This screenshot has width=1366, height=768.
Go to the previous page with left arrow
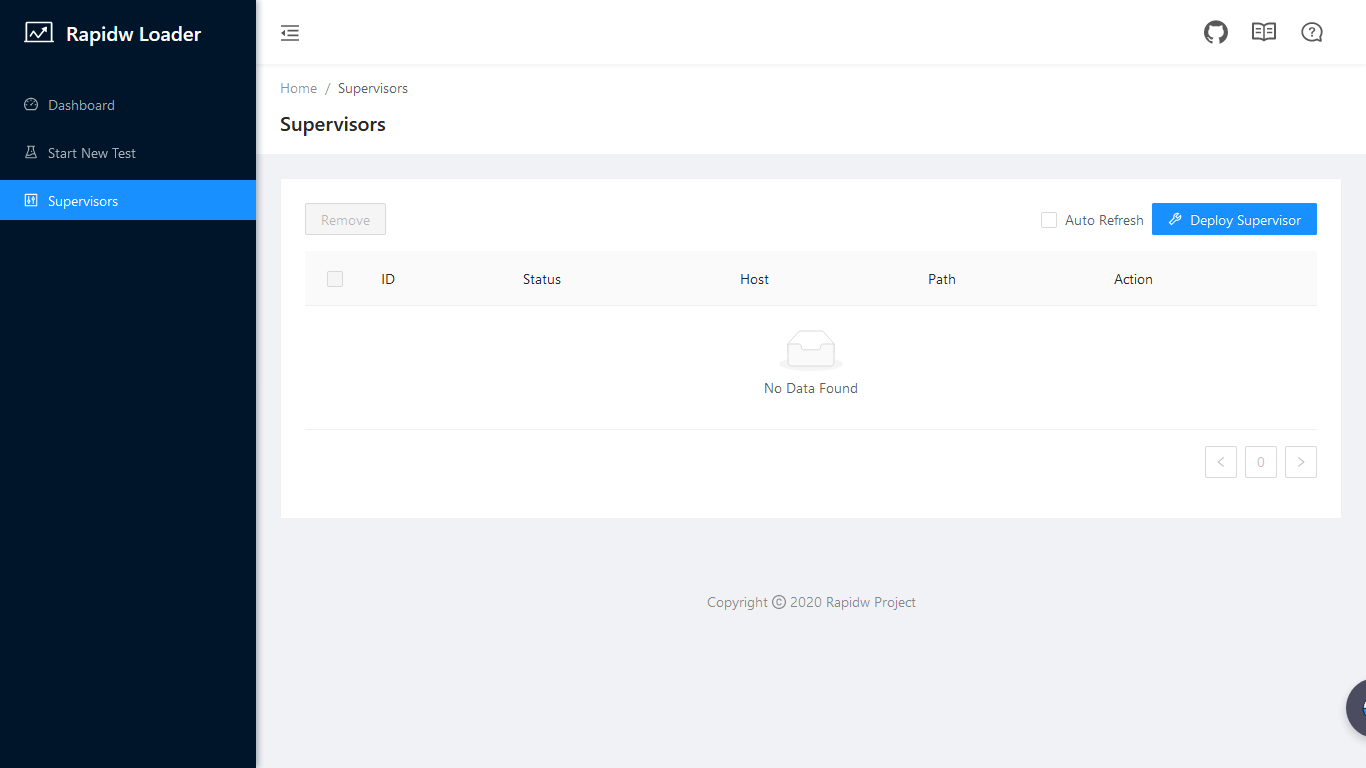pyautogui.click(x=1221, y=462)
